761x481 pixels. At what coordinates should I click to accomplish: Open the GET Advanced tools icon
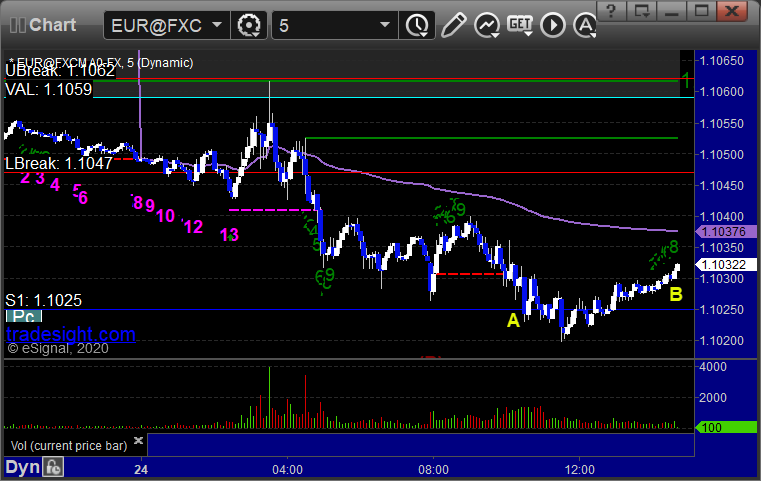click(x=520, y=25)
